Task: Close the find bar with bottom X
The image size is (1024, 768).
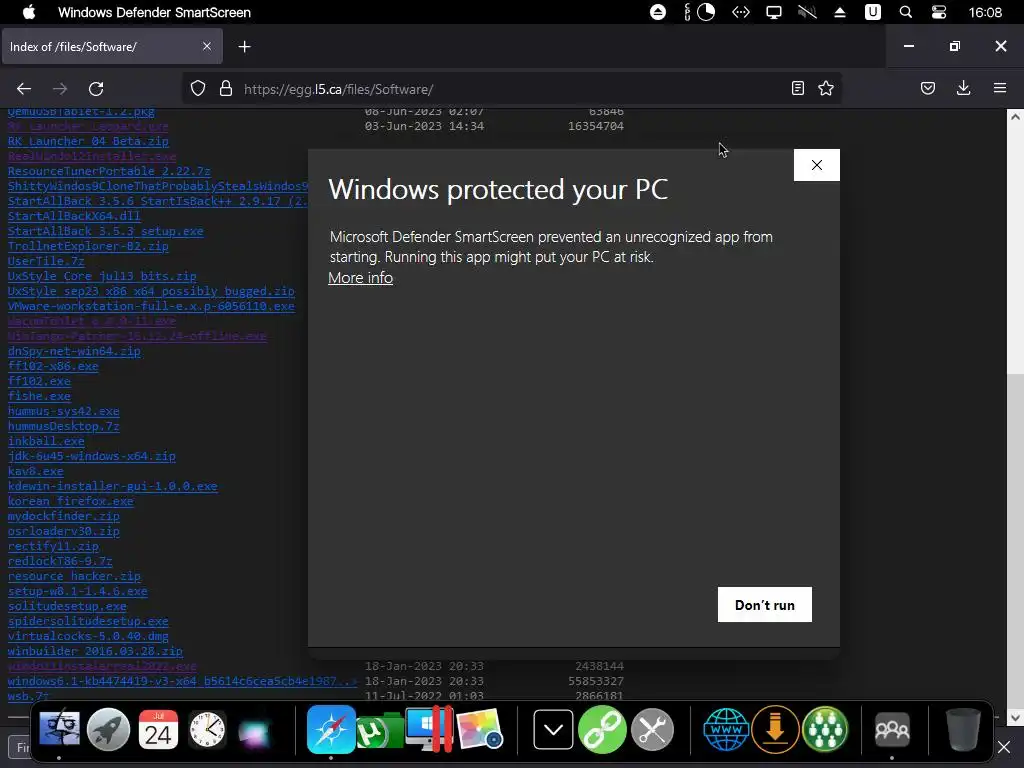Action: [x=1004, y=746]
